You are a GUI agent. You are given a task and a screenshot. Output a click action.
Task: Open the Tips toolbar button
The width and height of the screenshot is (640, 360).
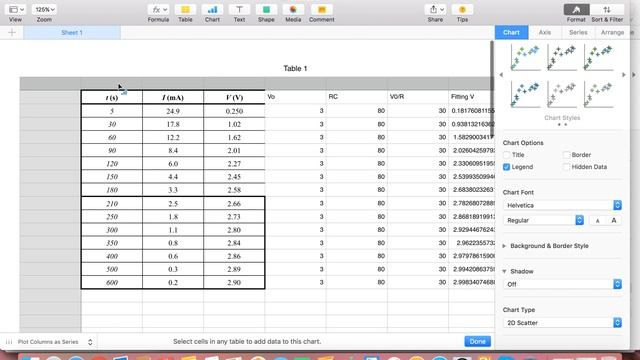[x=462, y=9]
